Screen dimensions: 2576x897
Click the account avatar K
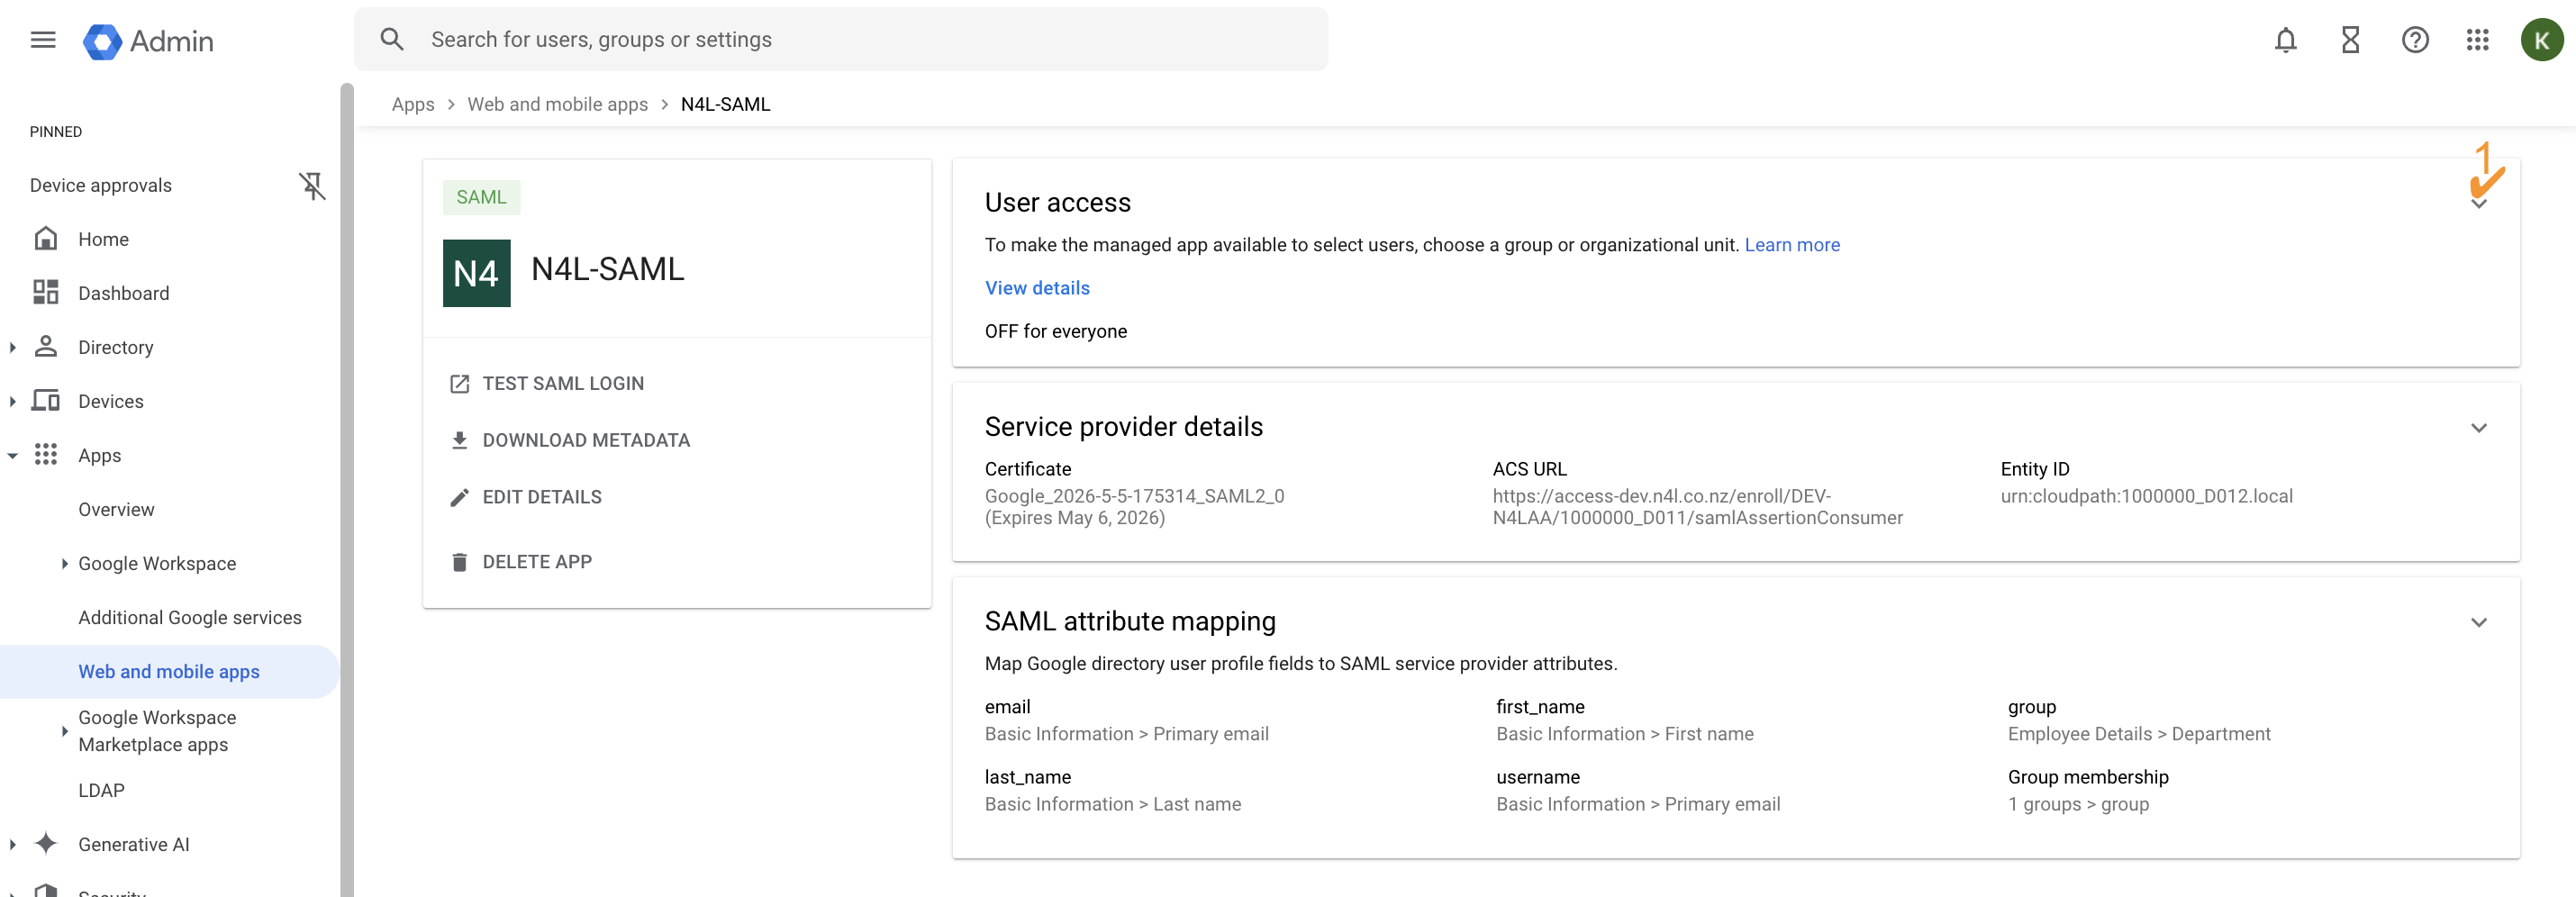(2542, 40)
